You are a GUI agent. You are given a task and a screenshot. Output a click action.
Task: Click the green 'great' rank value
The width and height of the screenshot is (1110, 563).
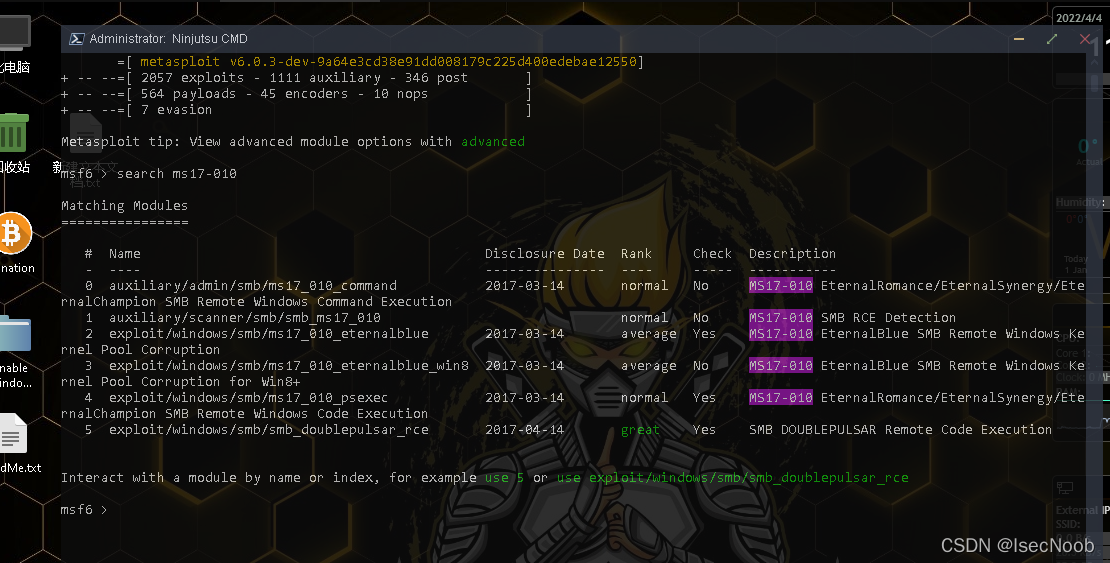coord(640,430)
